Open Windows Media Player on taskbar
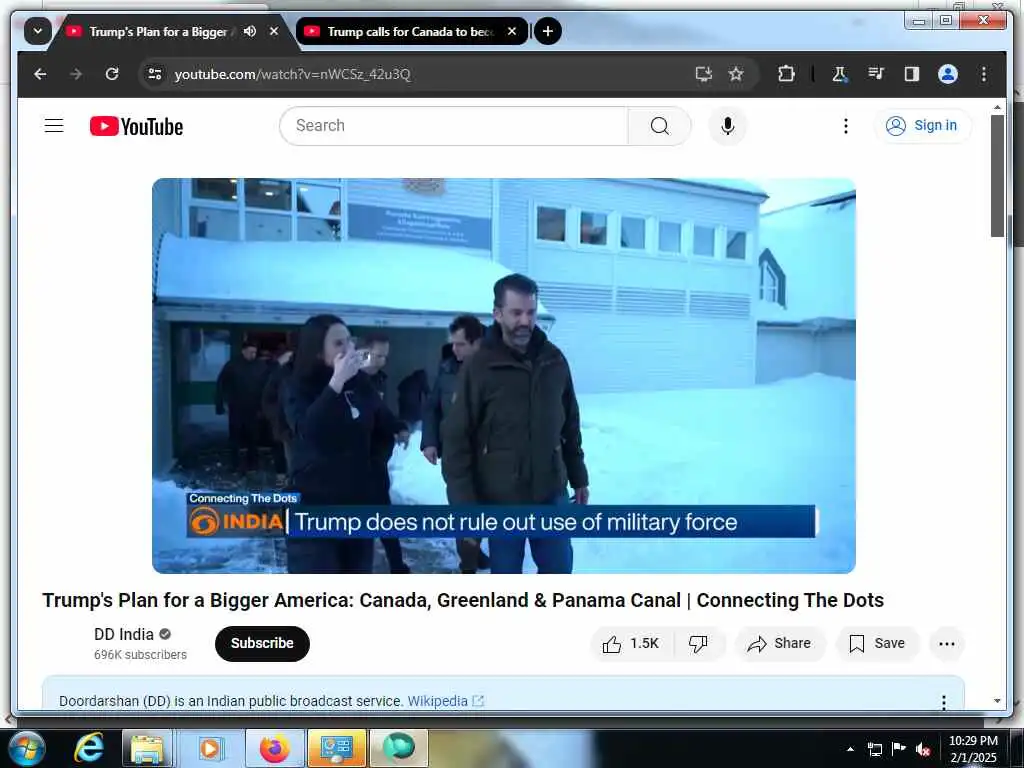The height and width of the screenshot is (768, 1024). click(x=210, y=748)
